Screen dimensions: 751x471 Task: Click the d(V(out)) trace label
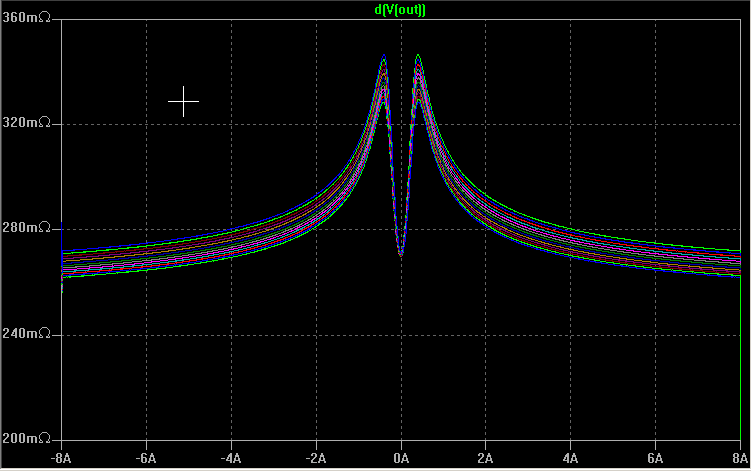(400, 10)
